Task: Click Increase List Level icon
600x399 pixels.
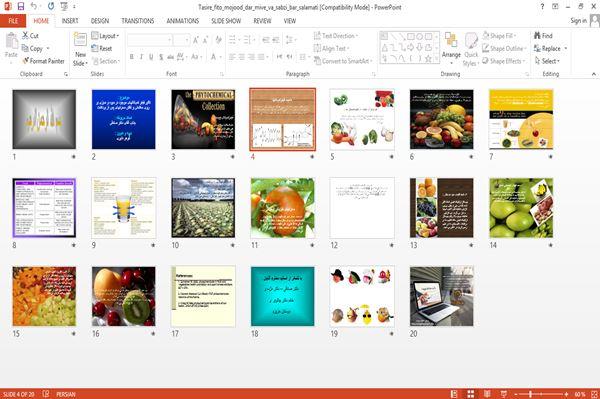Action: [x=276, y=40]
